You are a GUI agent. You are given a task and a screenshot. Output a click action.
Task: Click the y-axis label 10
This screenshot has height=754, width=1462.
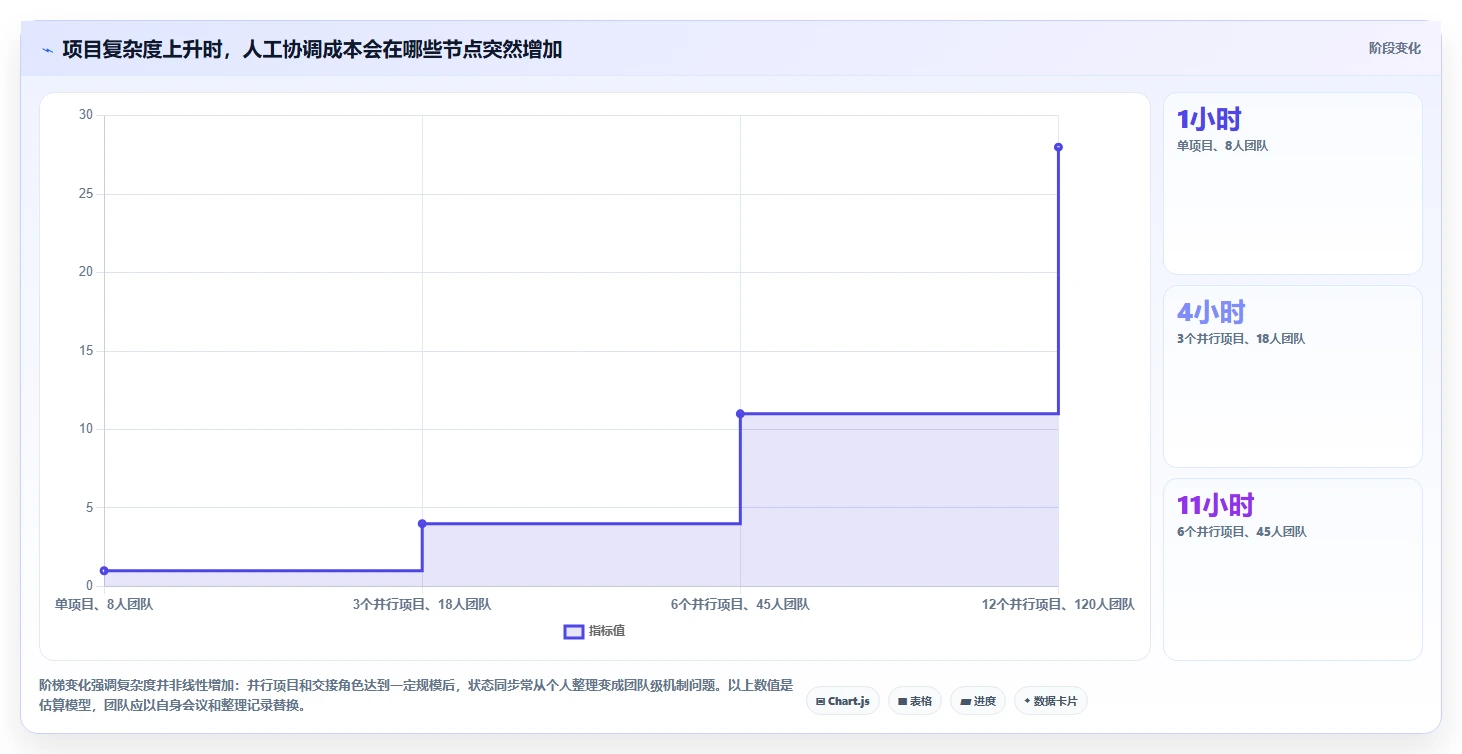86,429
